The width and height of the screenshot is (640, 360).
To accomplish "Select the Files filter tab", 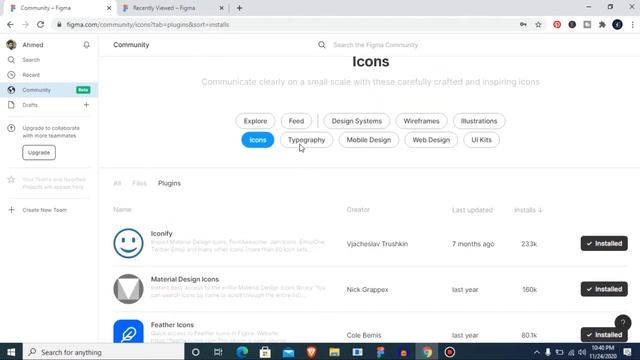I will coord(139,183).
